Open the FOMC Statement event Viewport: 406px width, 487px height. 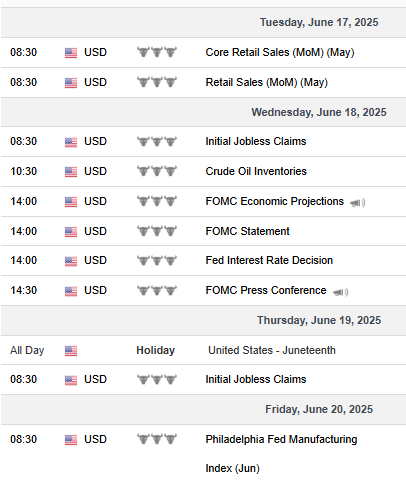click(x=247, y=231)
